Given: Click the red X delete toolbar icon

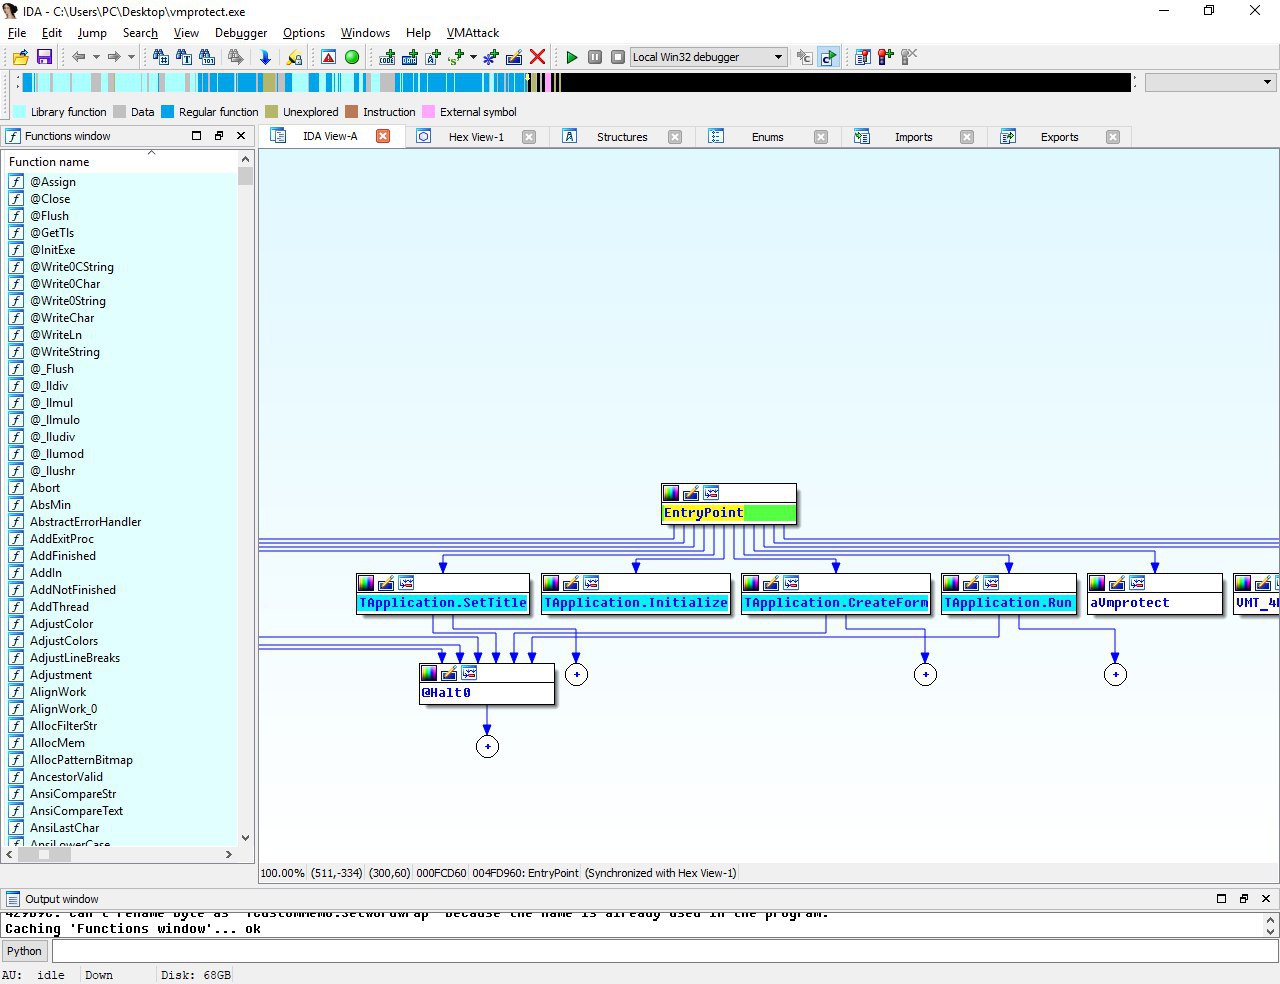Looking at the screenshot, I should click(537, 57).
